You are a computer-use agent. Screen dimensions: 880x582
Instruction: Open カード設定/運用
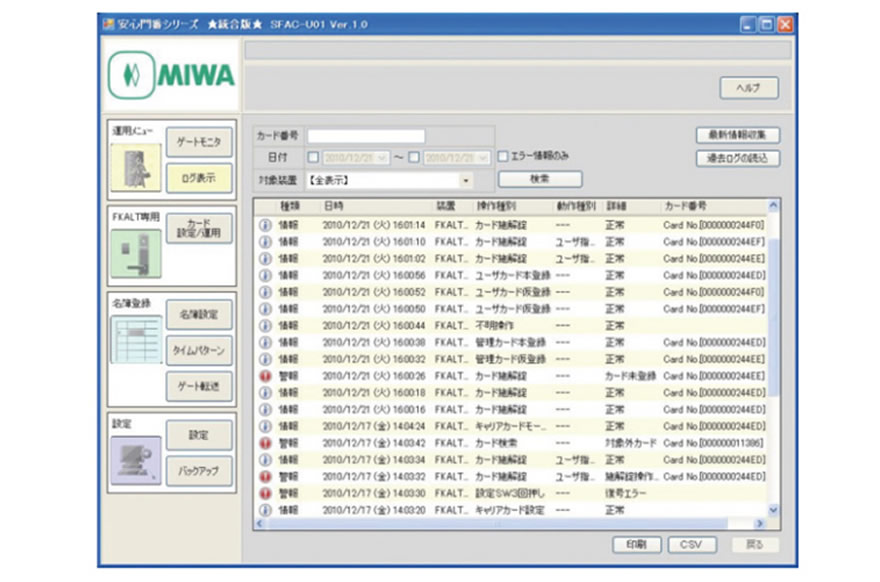pyautogui.click(x=199, y=228)
